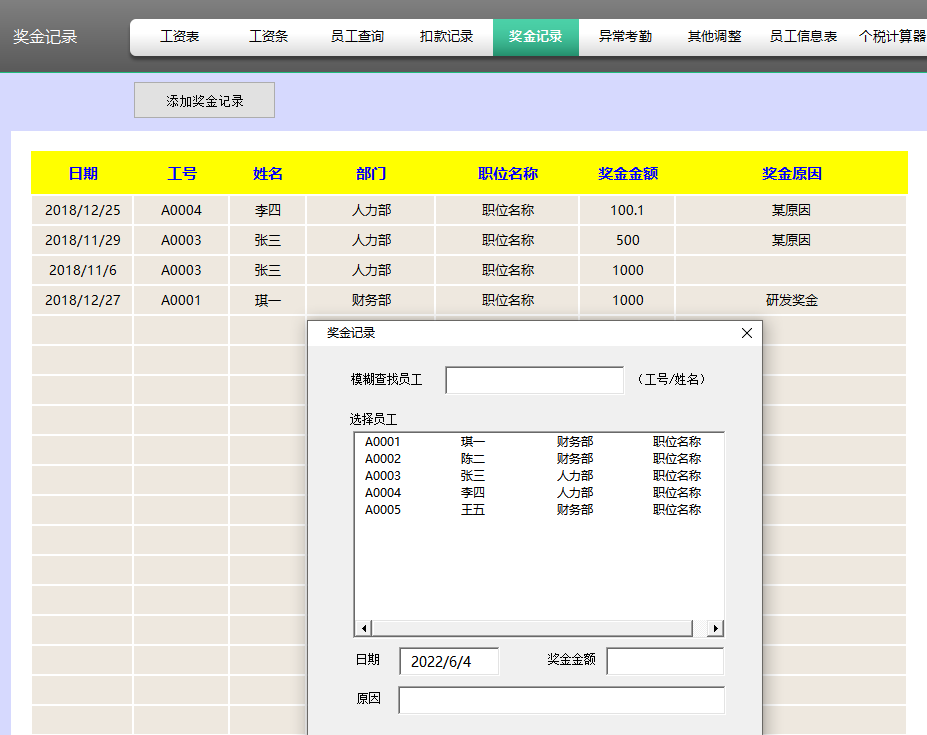
Task: Click the right arrow of the list scrollbar
Action: tap(715, 627)
